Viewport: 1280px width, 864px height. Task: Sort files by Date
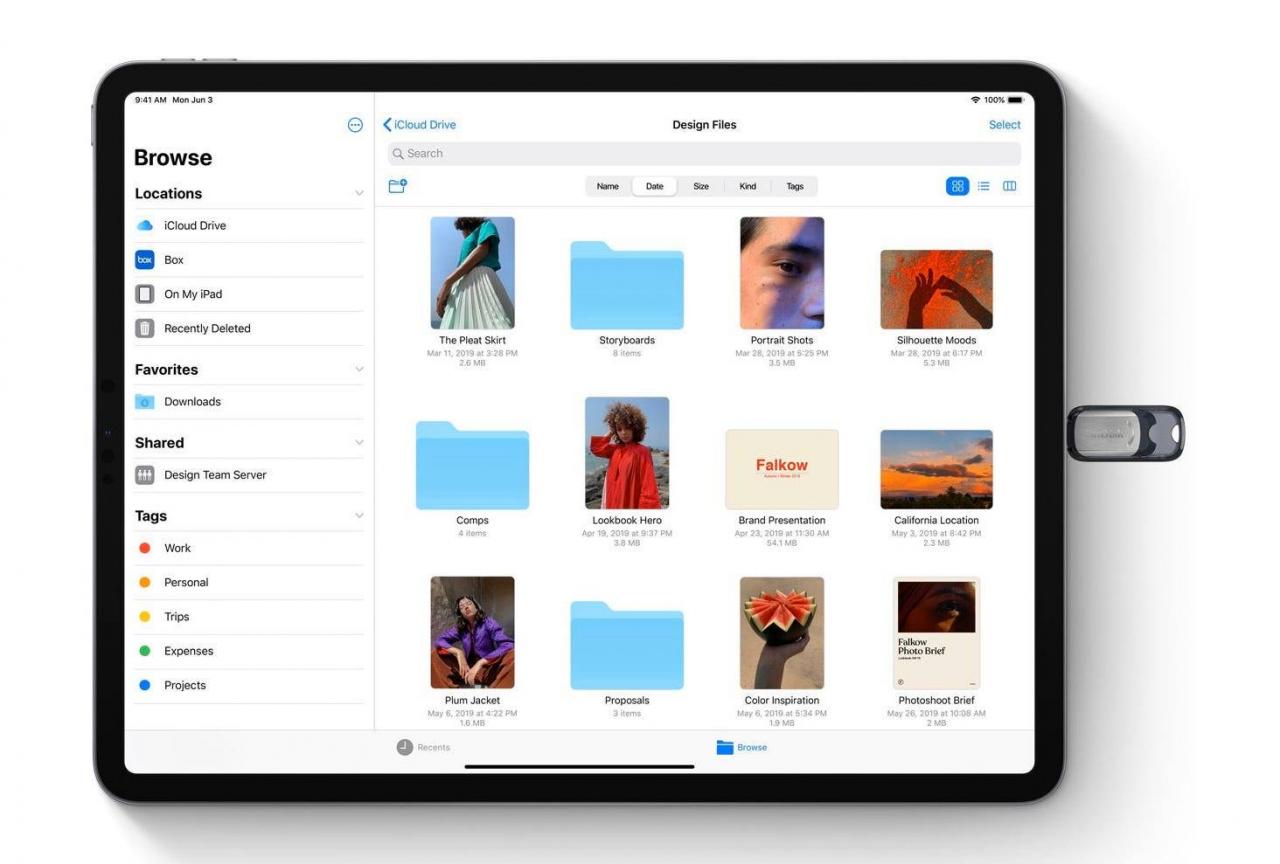(654, 186)
